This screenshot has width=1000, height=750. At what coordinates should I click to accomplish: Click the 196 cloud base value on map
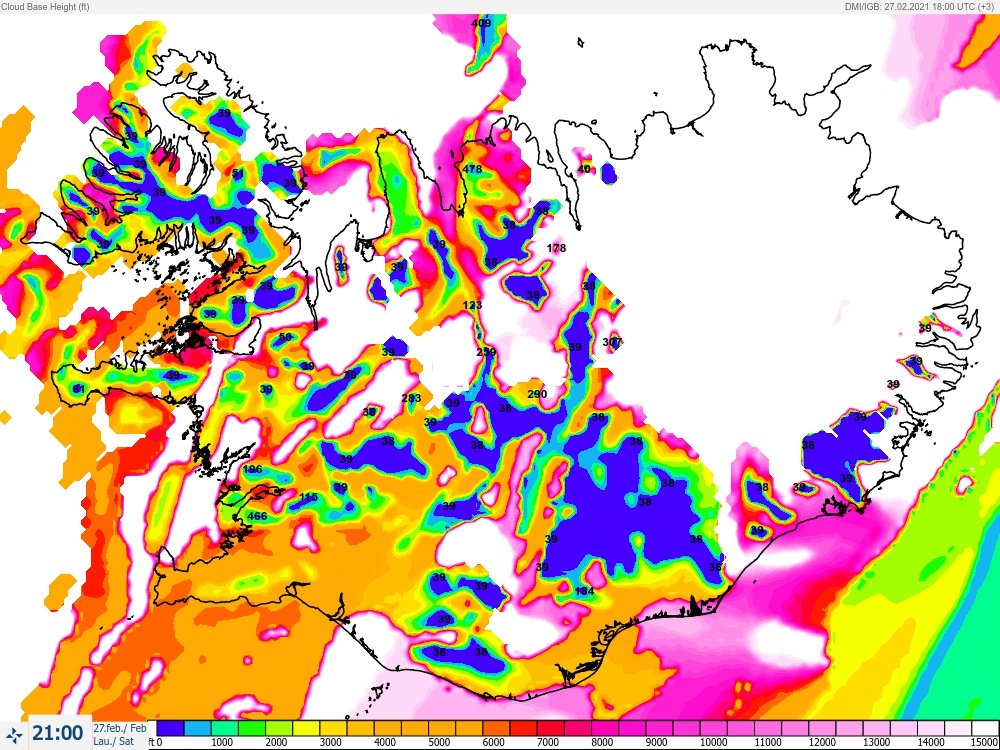(253, 469)
